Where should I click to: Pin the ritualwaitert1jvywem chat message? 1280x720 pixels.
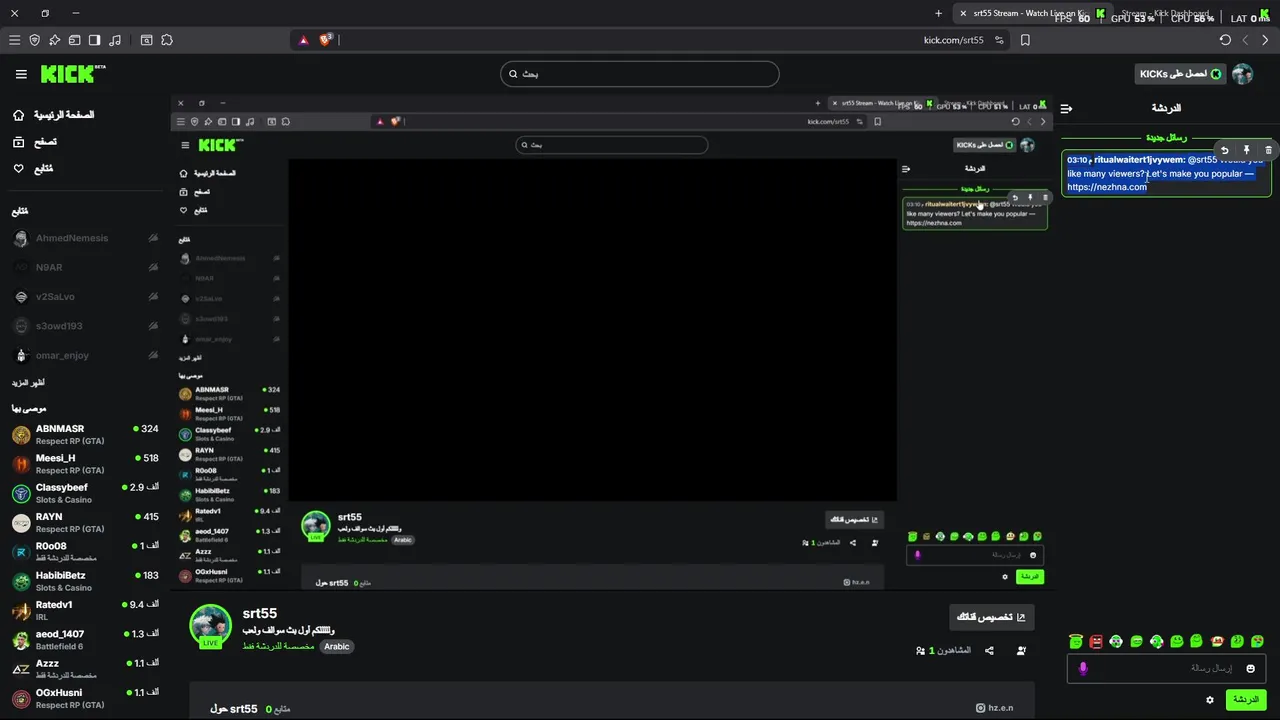pos(1247,150)
